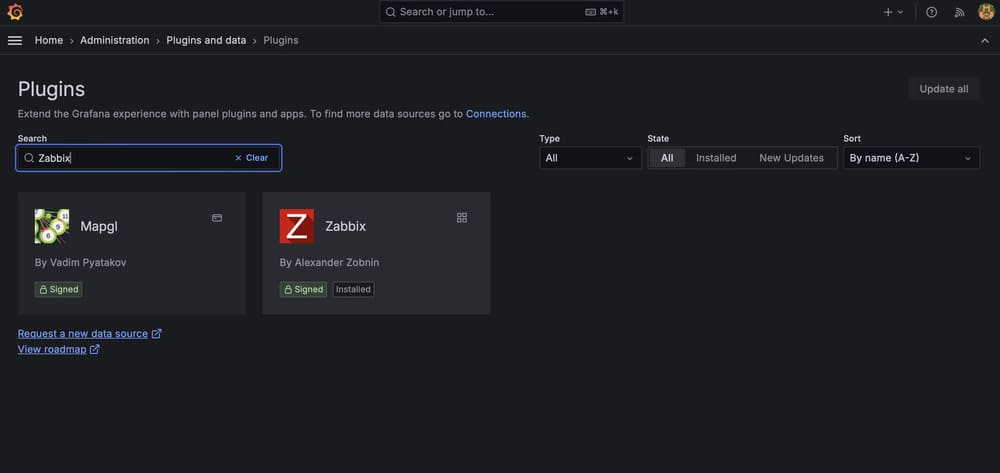The height and width of the screenshot is (473, 1000).
Task: Click the Mapgl panel type icon
Action: coord(217,218)
